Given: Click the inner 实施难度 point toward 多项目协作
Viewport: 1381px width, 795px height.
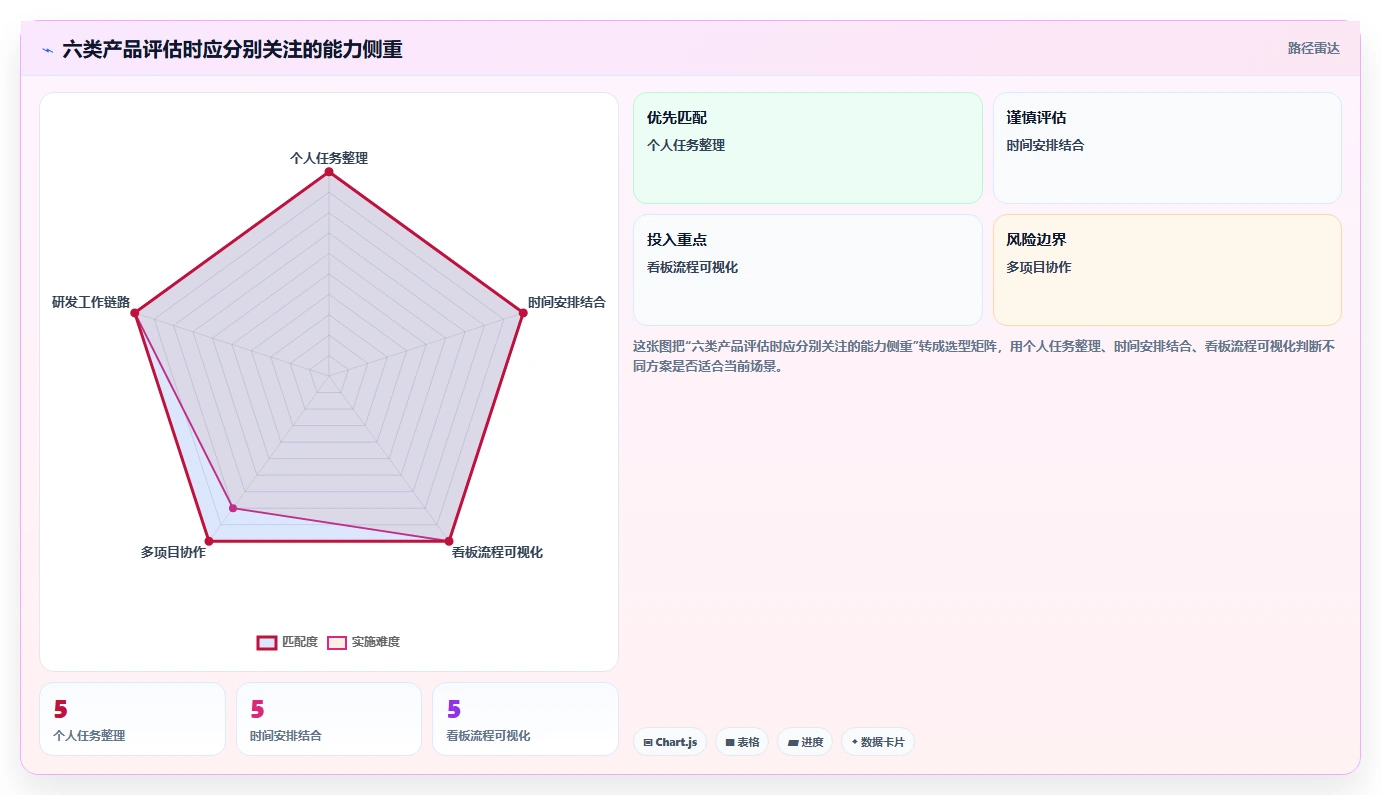Looking at the screenshot, I should click(x=233, y=508).
